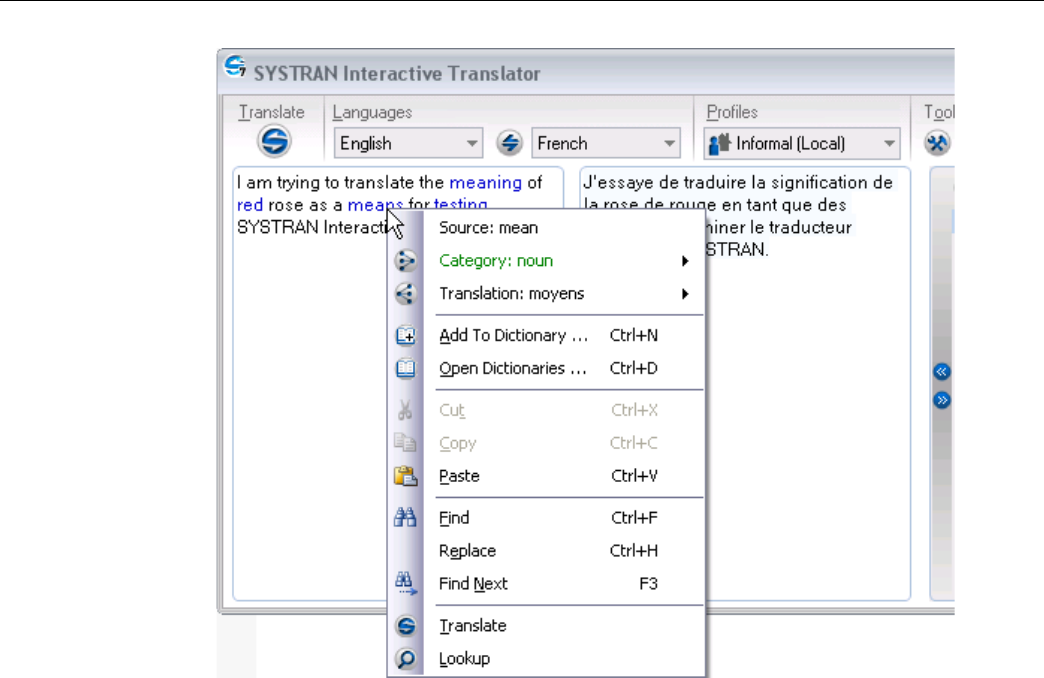The image size is (1044, 678).
Task: Click the right double-chevron panel button
Action: [941, 400]
